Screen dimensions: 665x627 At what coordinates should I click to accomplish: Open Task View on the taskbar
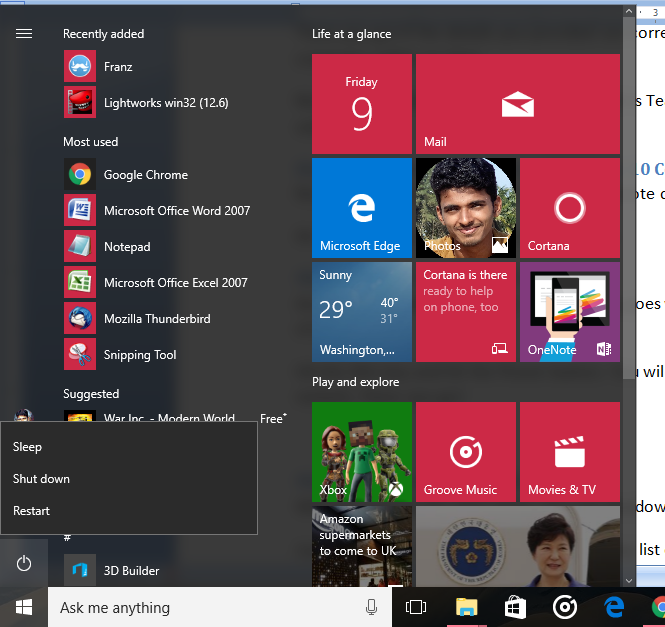[x=416, y=607]
